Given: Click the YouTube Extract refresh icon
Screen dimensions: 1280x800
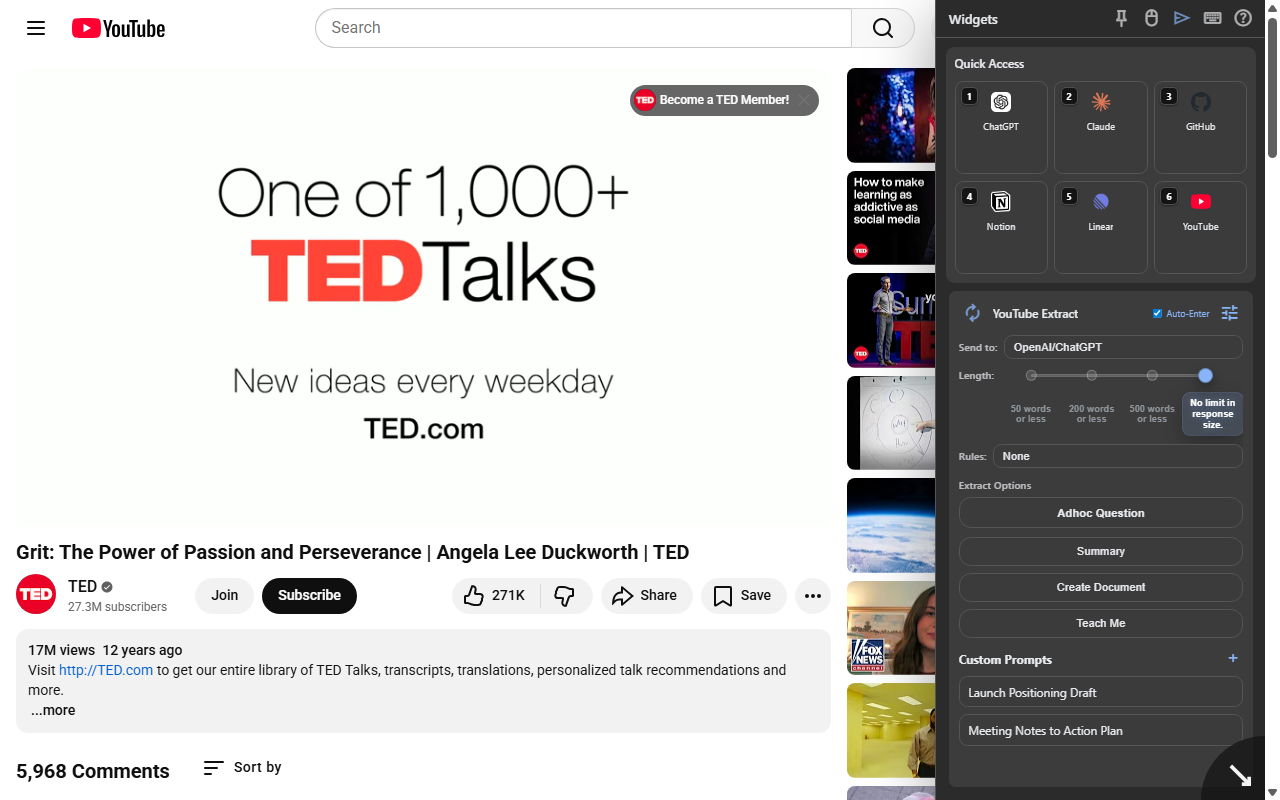Looking at the screenshot, I should pyautogui.click(x=971, y=313).
